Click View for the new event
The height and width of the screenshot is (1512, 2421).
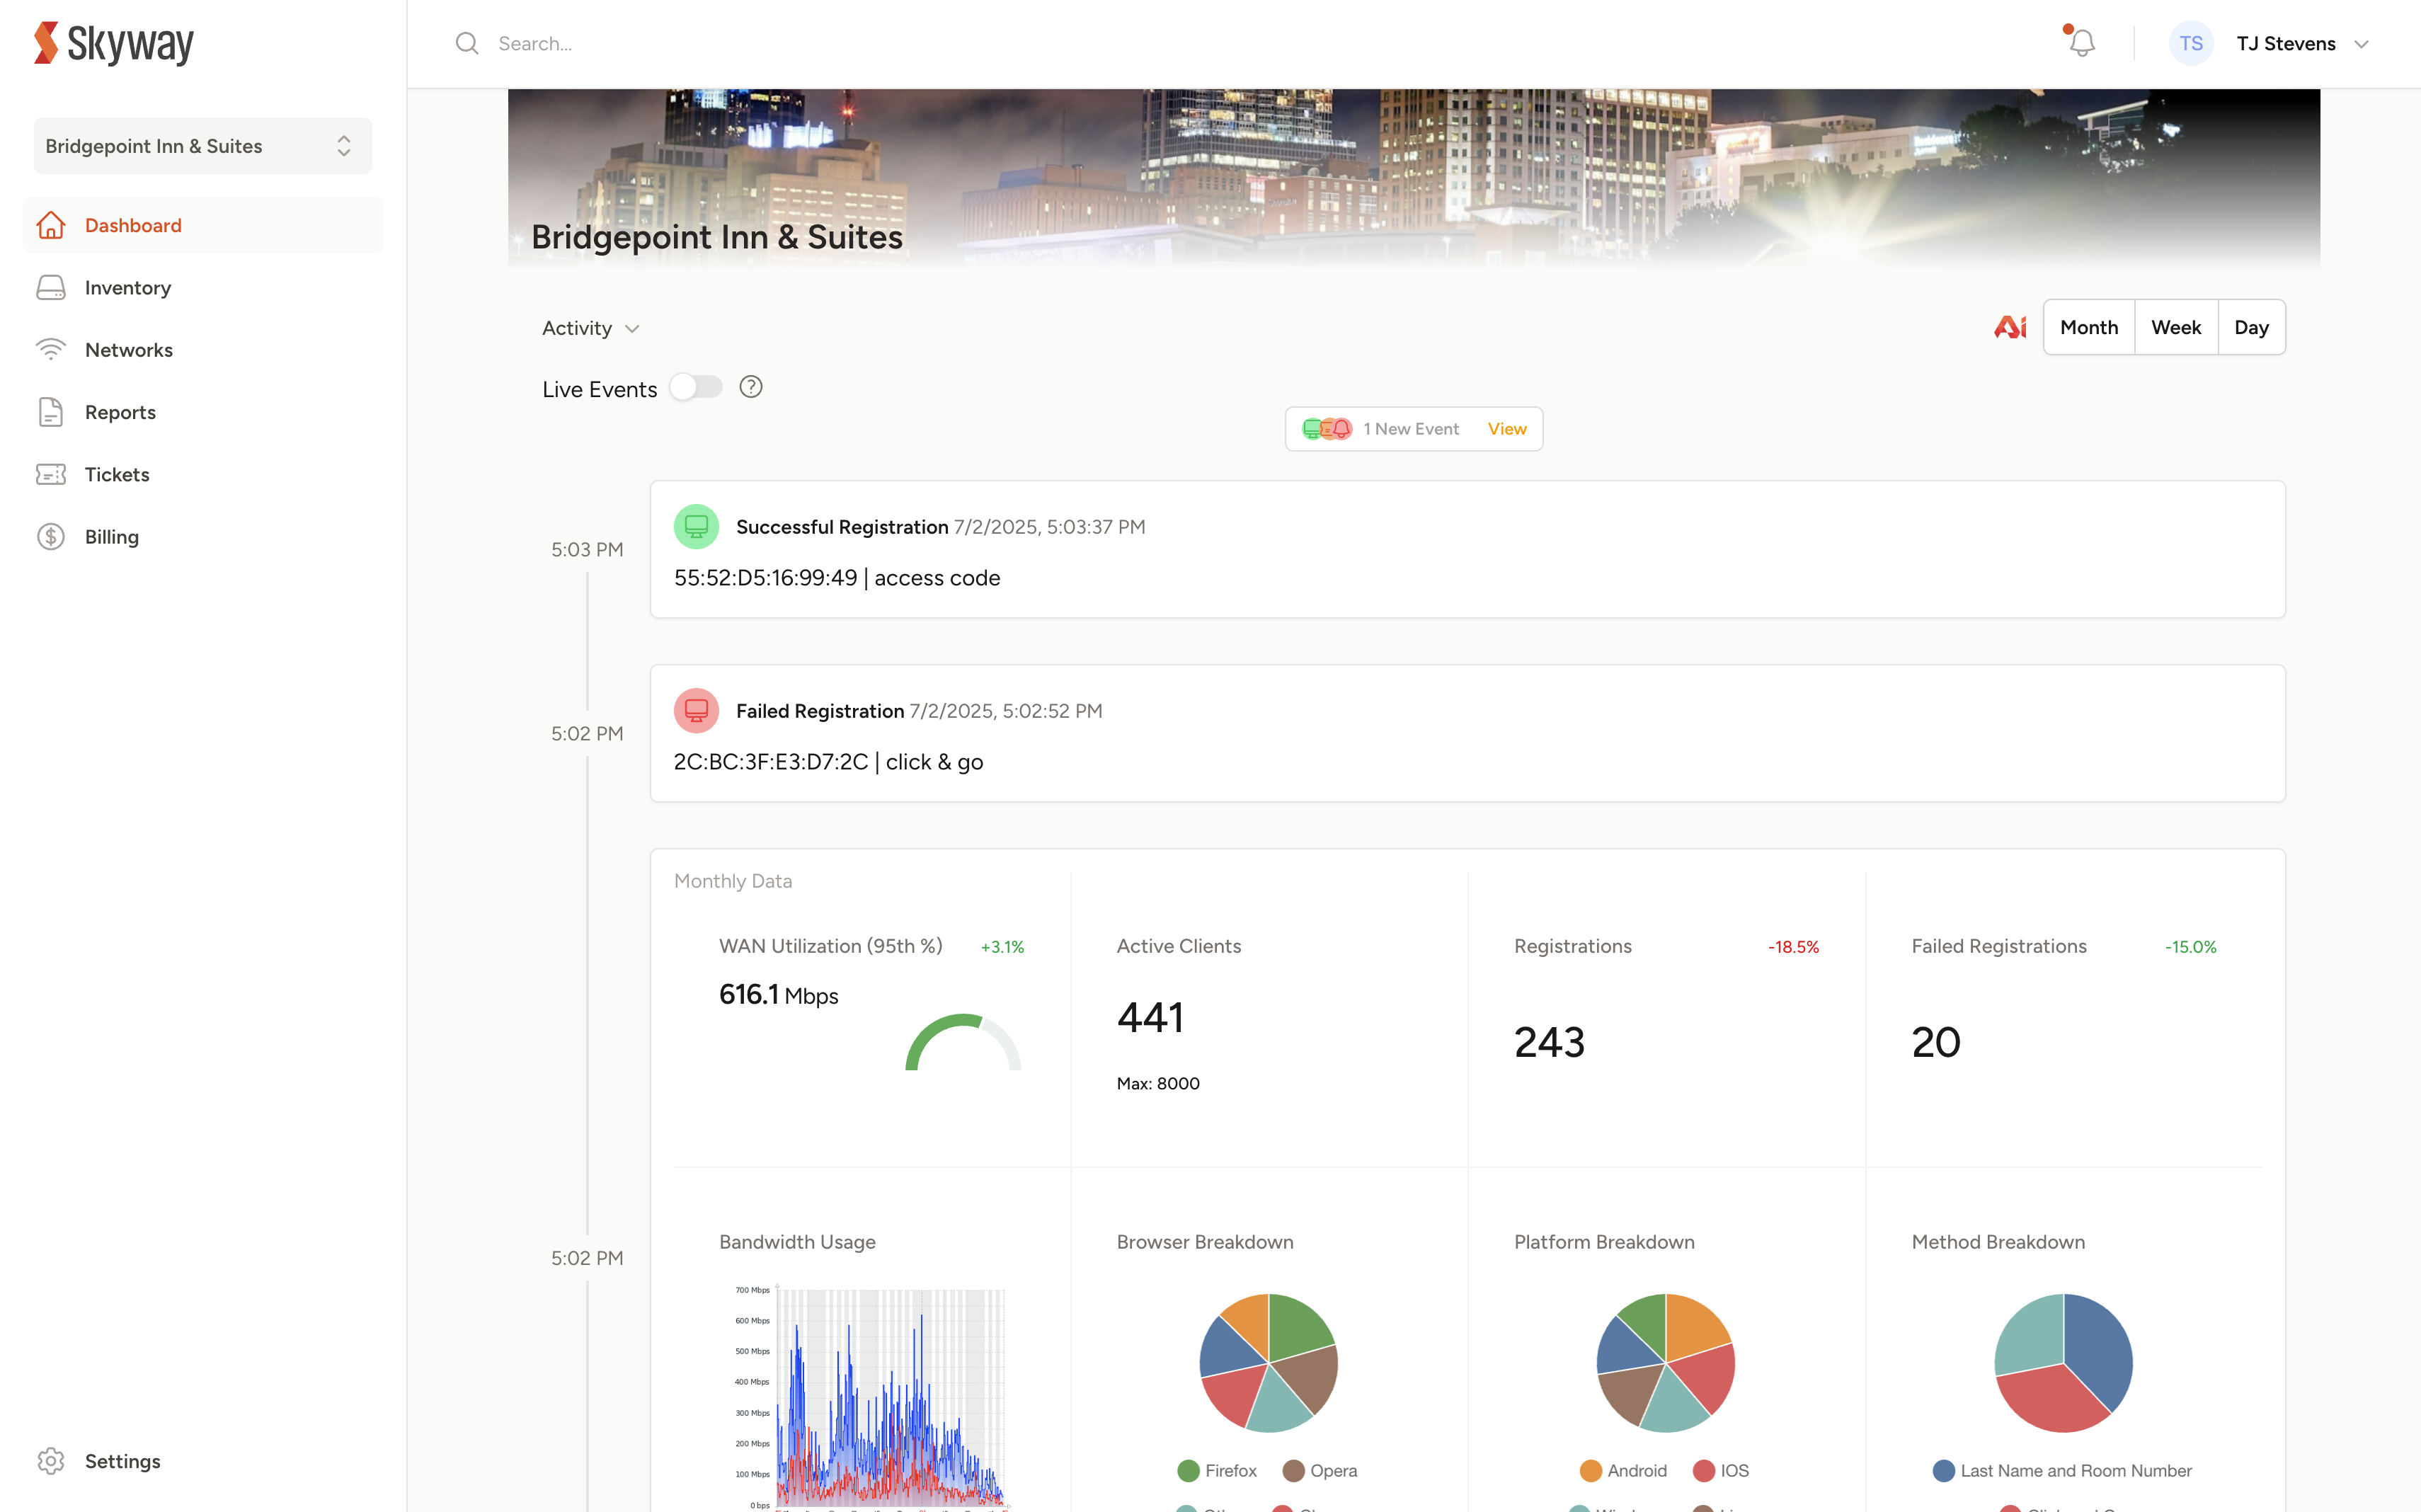(x=1506, y=429)
